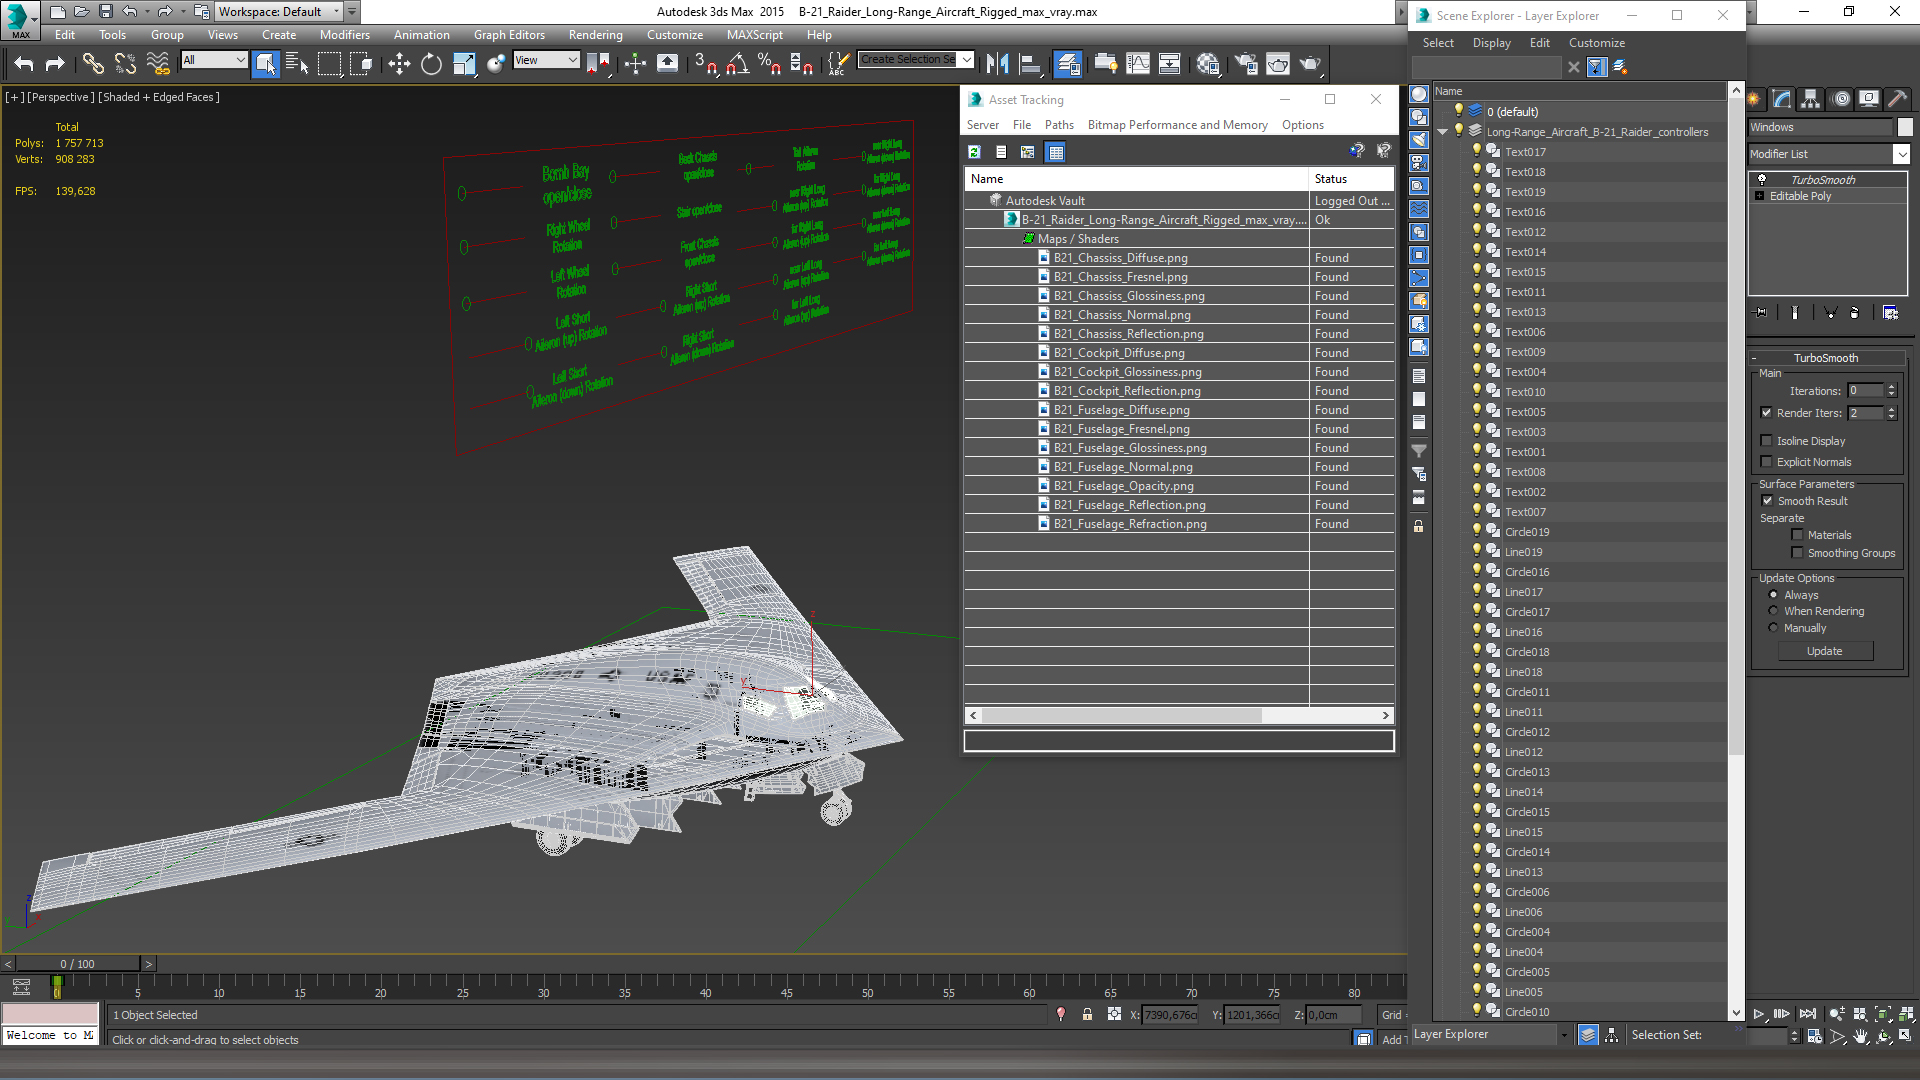Image resolution: width=1920 pixels, height=1080 pixels.
Task: Check Separate by Materials option
Action: (1797, 535)
